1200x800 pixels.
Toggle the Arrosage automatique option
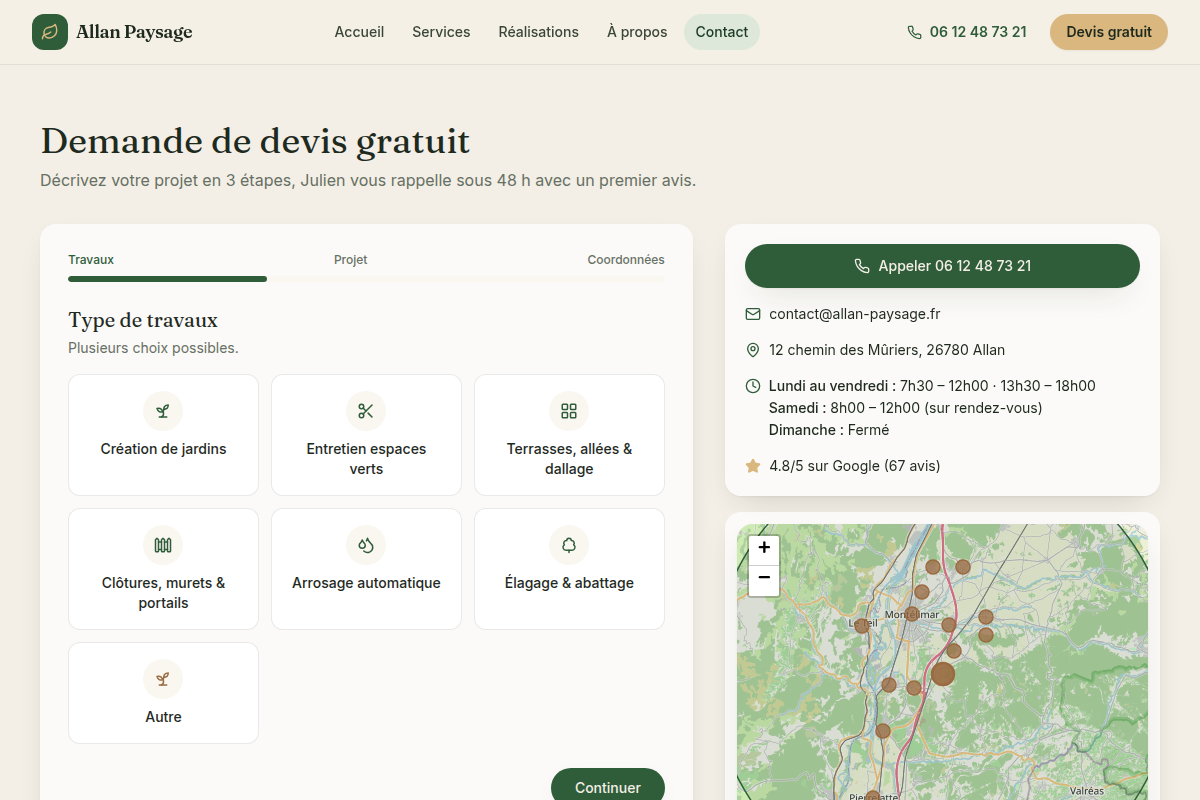[366, 569]
